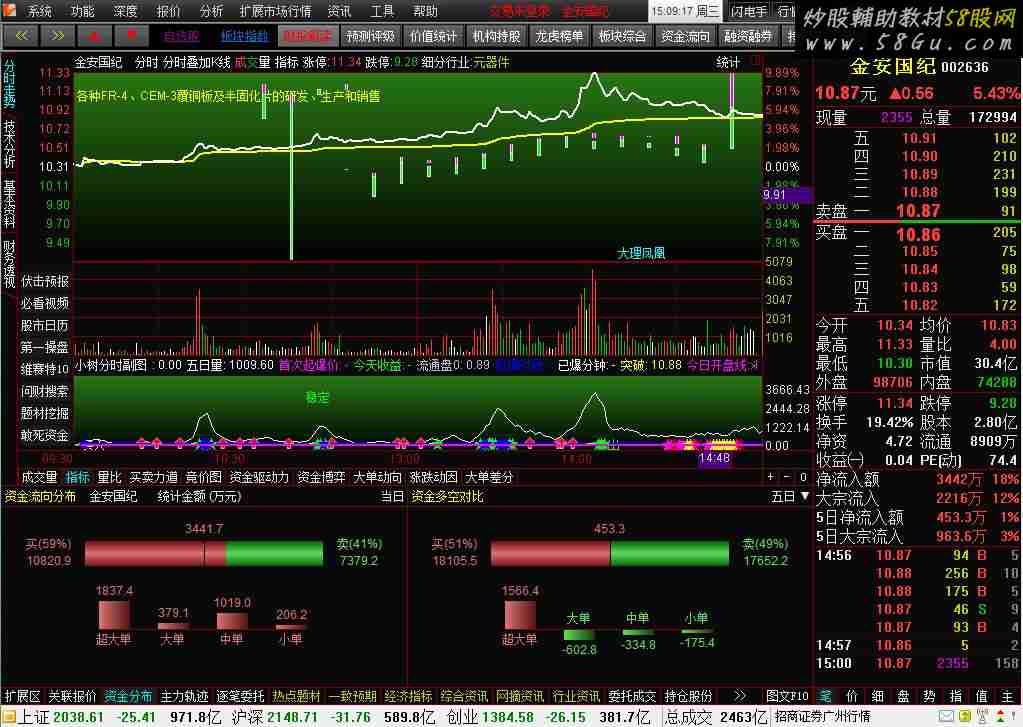The height and width of the screenshot is (727, 1023).
Task: Click the 板块指数 toolbar button
Action: [245, 37]
